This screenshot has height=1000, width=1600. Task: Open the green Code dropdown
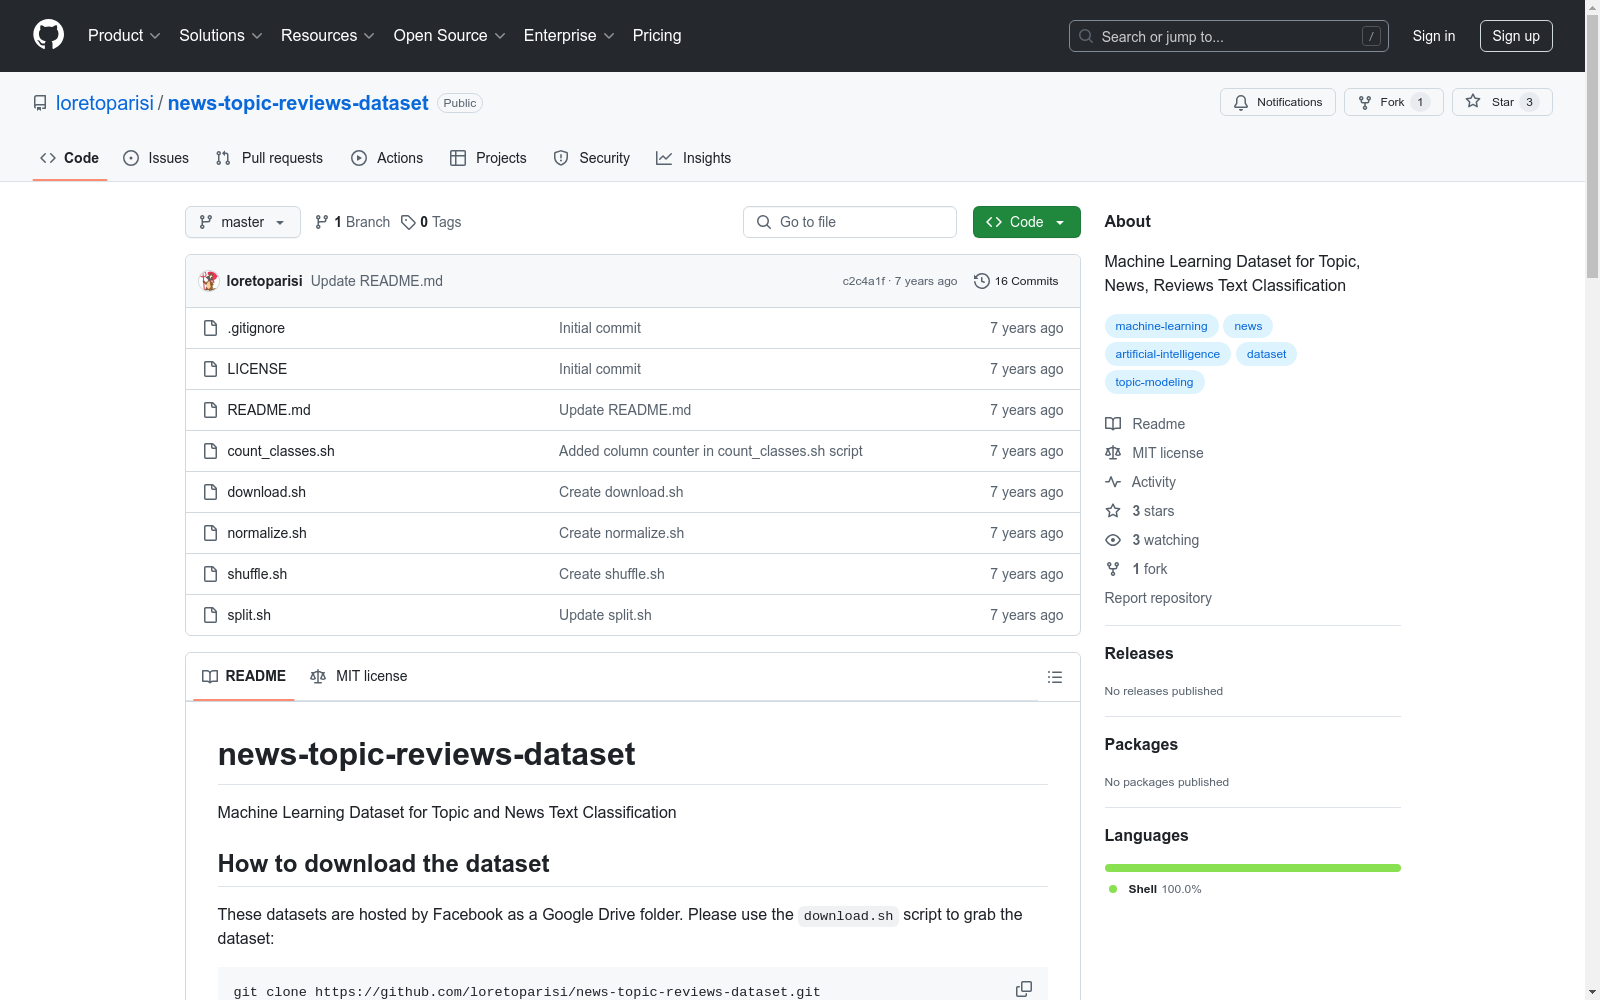click(1027, 222)
